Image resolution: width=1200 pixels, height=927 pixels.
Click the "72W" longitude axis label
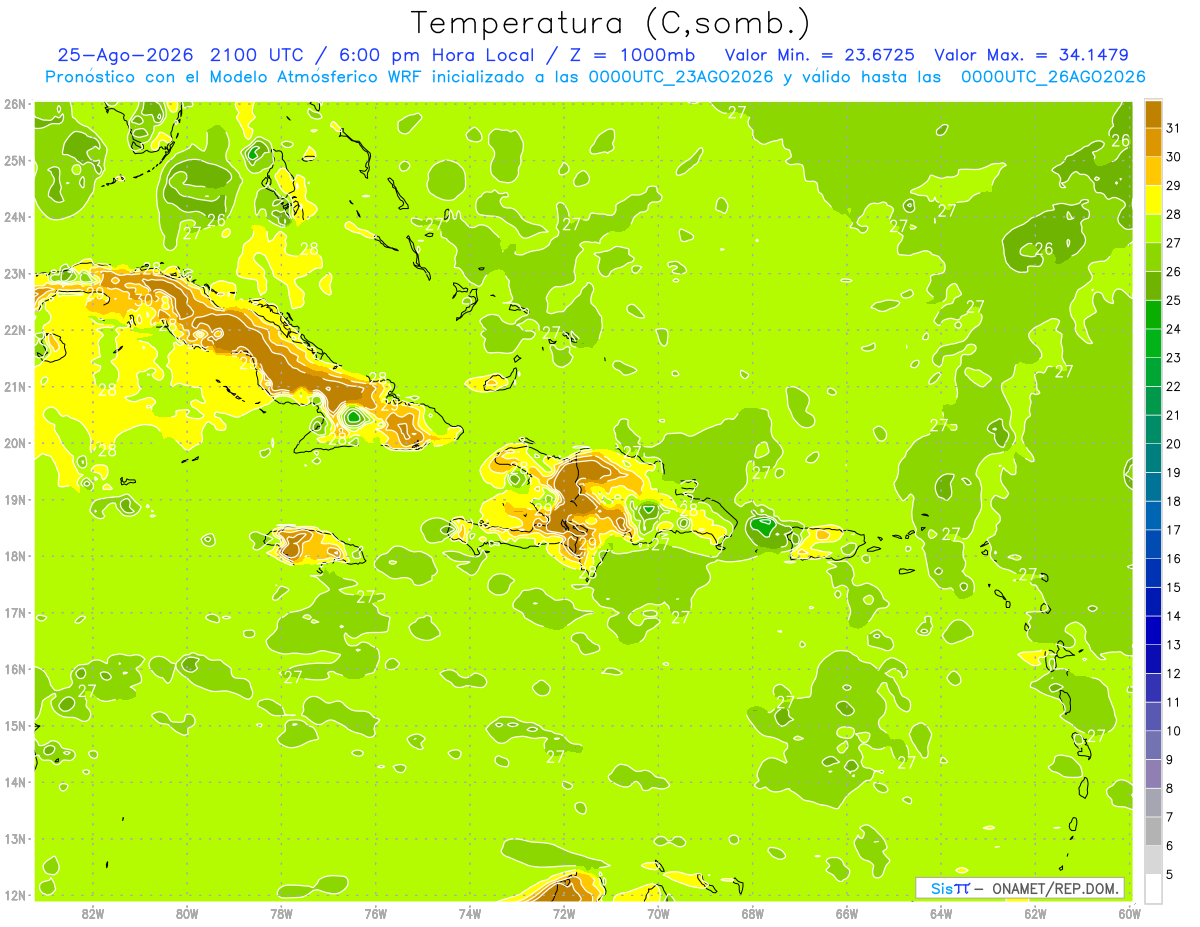click(564, 913)
